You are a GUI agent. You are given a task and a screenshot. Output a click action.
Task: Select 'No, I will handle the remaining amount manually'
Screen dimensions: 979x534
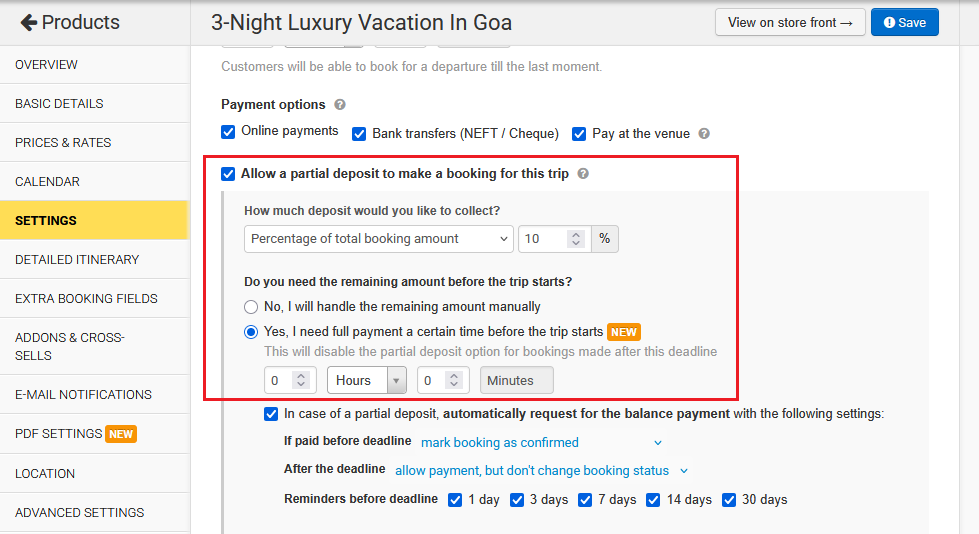point(251,307)
